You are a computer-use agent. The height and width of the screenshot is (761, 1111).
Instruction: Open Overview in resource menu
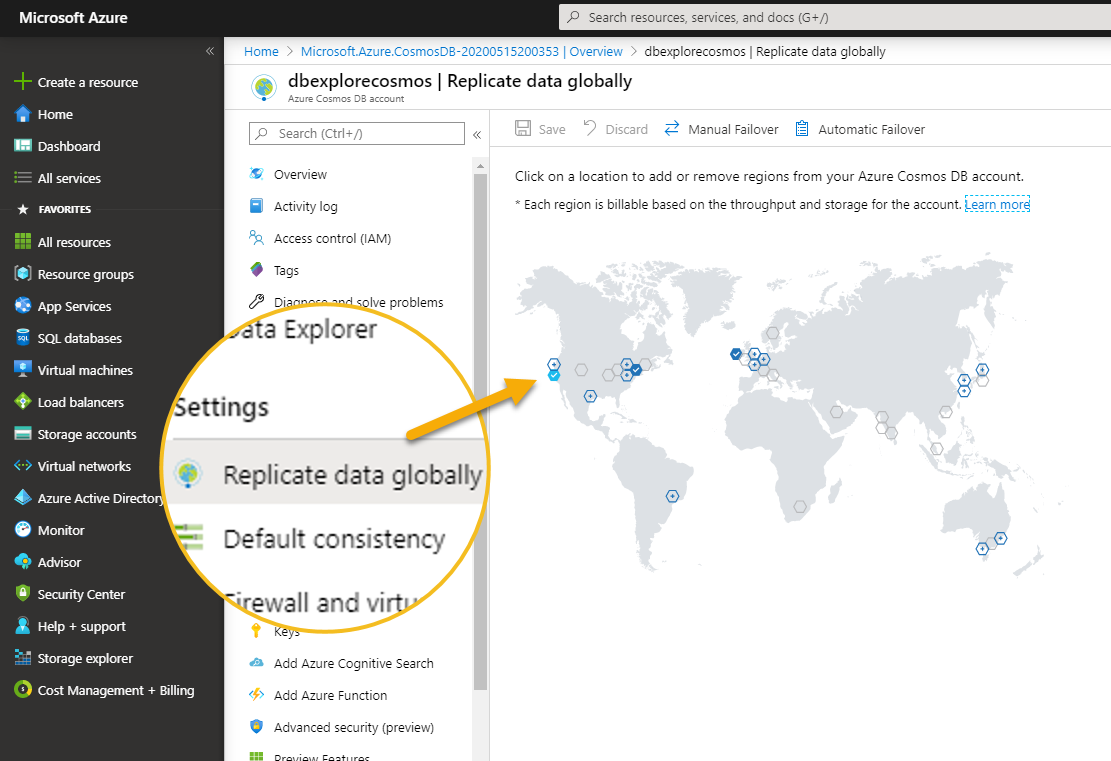coord(300,174)
